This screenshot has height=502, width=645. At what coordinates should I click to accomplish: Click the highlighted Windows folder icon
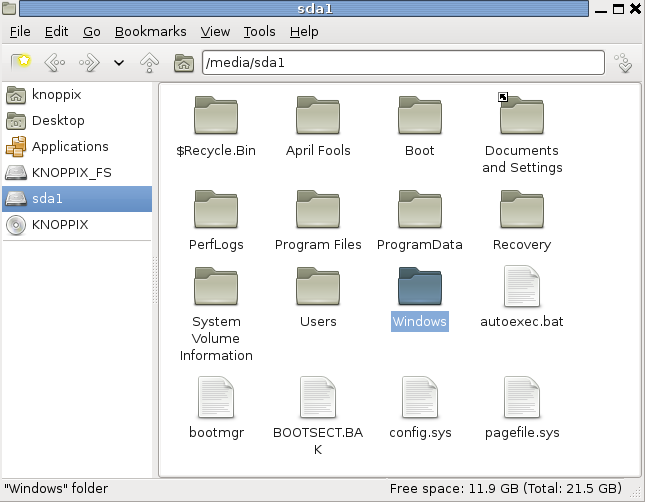(x=420, y=286)
